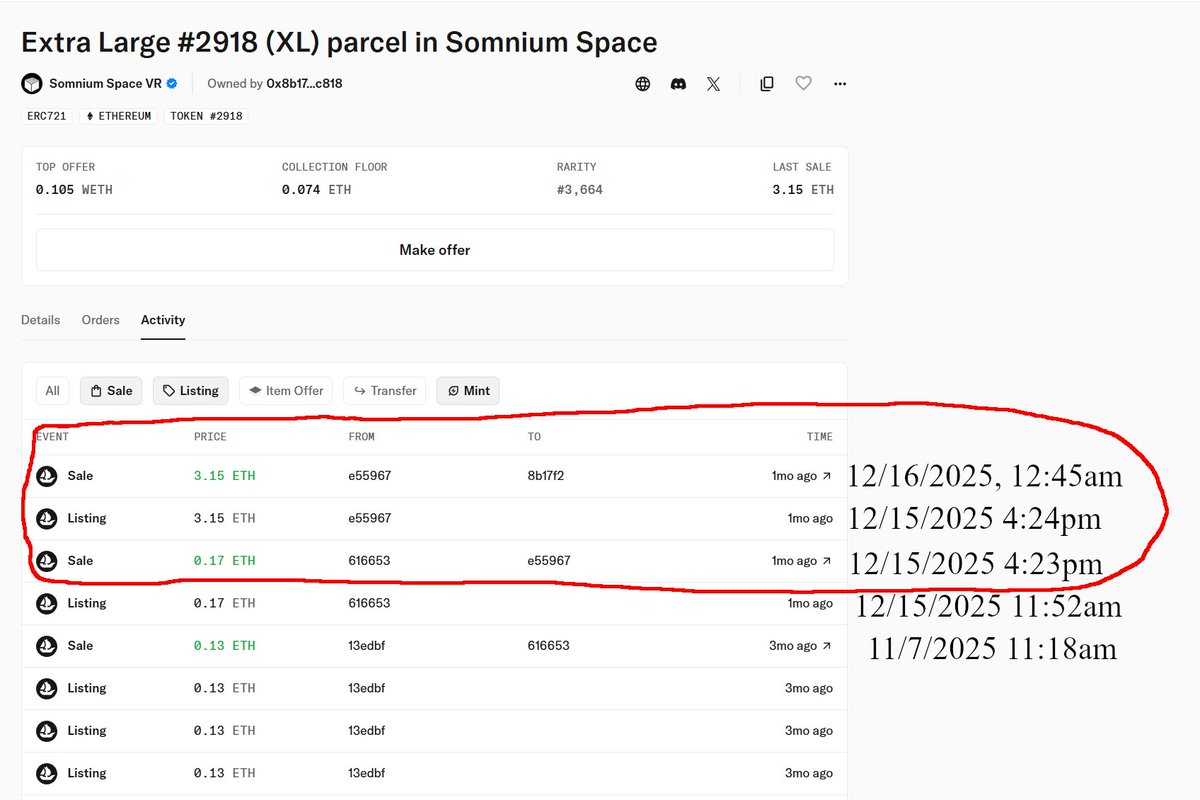The height and width of the screenshot is (800, 1200).
Task: Click the green 3.15 ETH sale price
Action: tap(225, 476)
